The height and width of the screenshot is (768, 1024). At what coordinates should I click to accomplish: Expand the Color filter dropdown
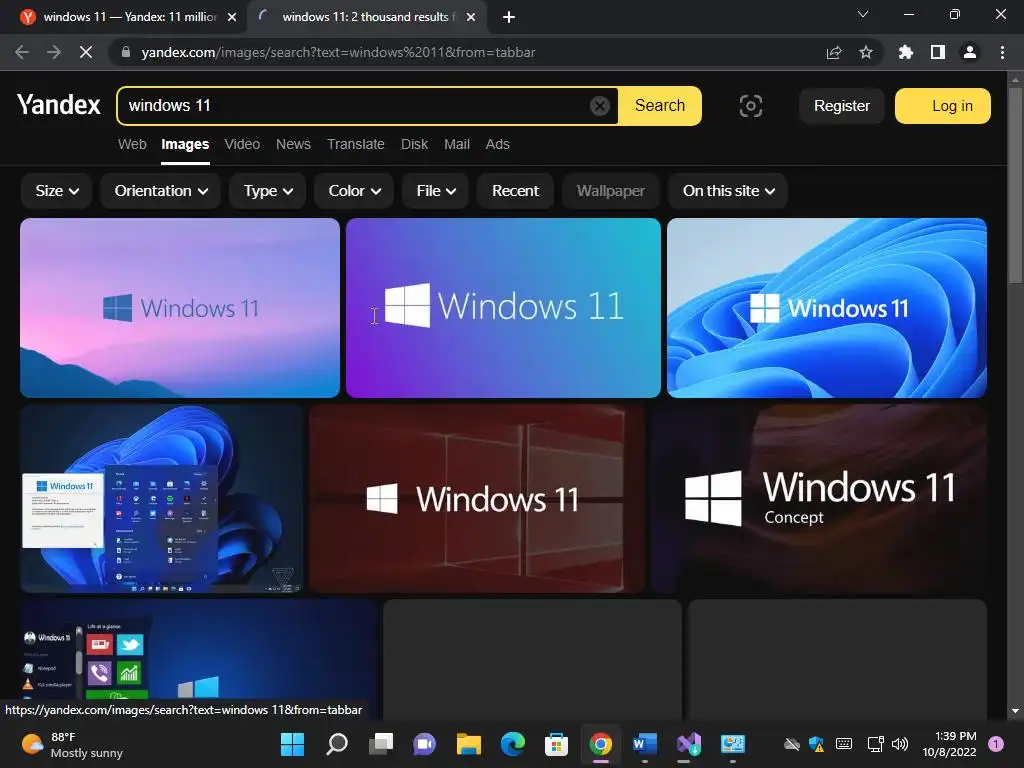[354, 191]
